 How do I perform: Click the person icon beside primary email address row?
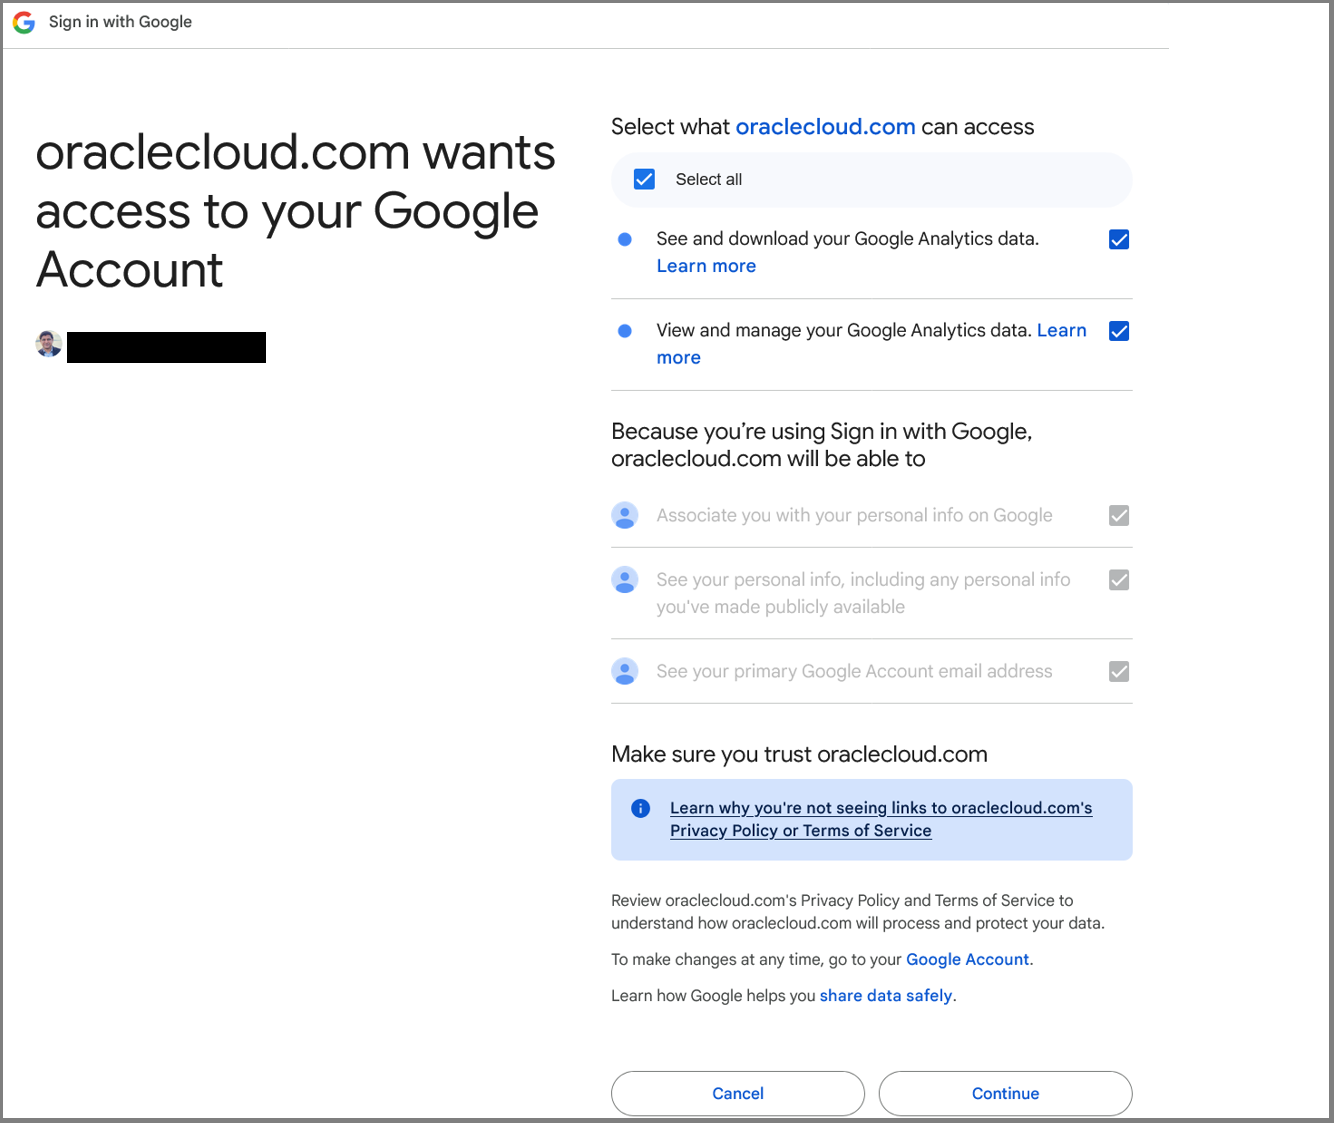tap(625, 671)
